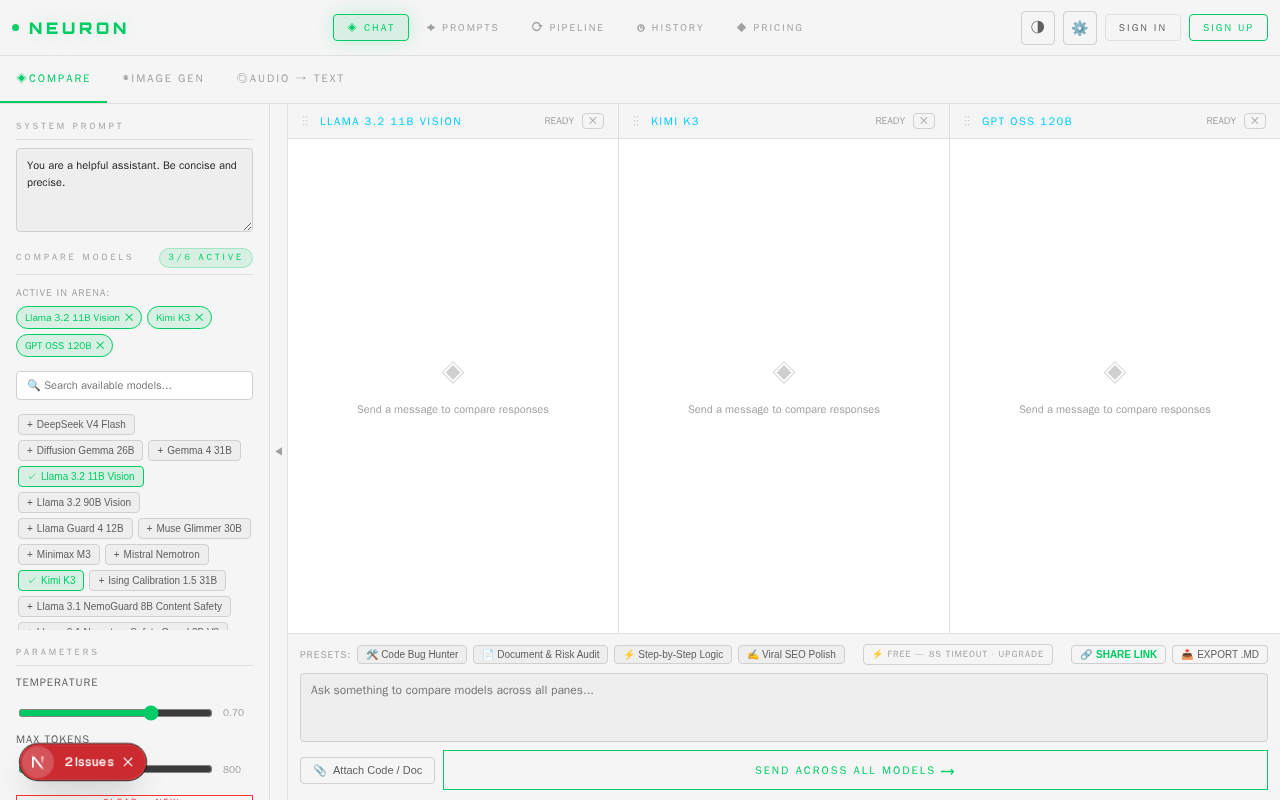
Task: Deselect the checked Llama 3.2 11B Vision model
Action: tap(81, 477)
